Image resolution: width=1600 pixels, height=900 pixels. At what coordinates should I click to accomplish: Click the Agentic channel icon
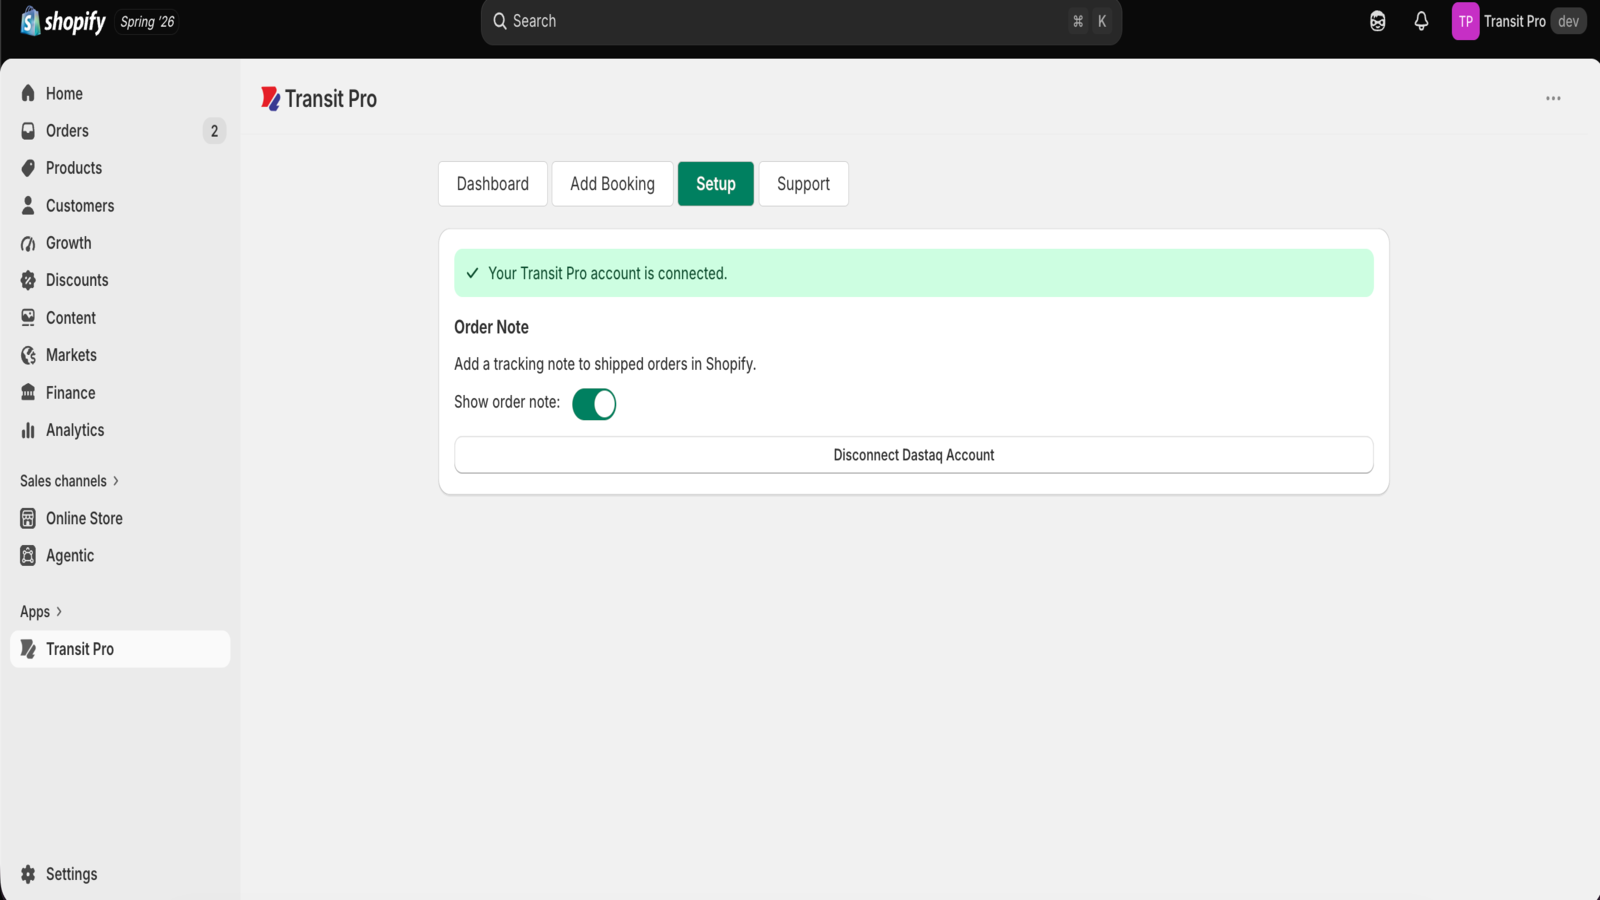28,556
